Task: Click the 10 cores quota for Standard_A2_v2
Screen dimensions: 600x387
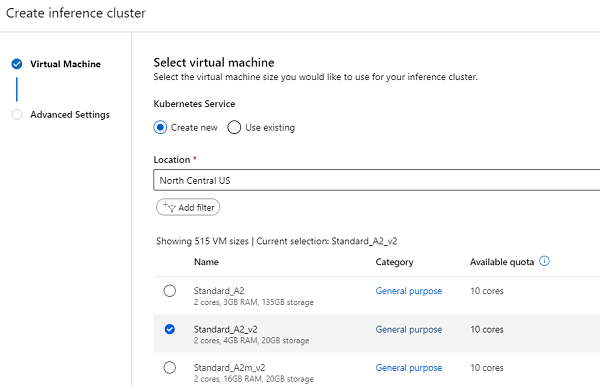Action: 487,330
